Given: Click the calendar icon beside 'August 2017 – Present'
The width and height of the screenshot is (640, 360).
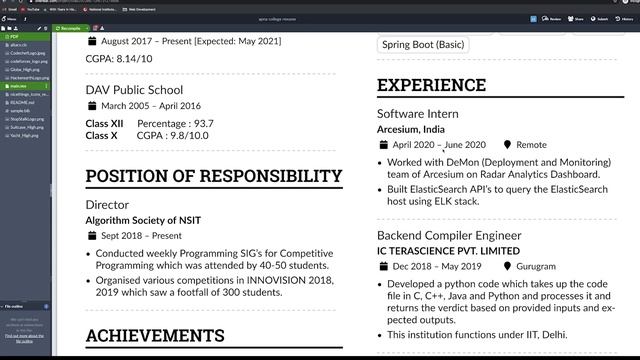Looking at the screenshot, I should tap(92, 41).
